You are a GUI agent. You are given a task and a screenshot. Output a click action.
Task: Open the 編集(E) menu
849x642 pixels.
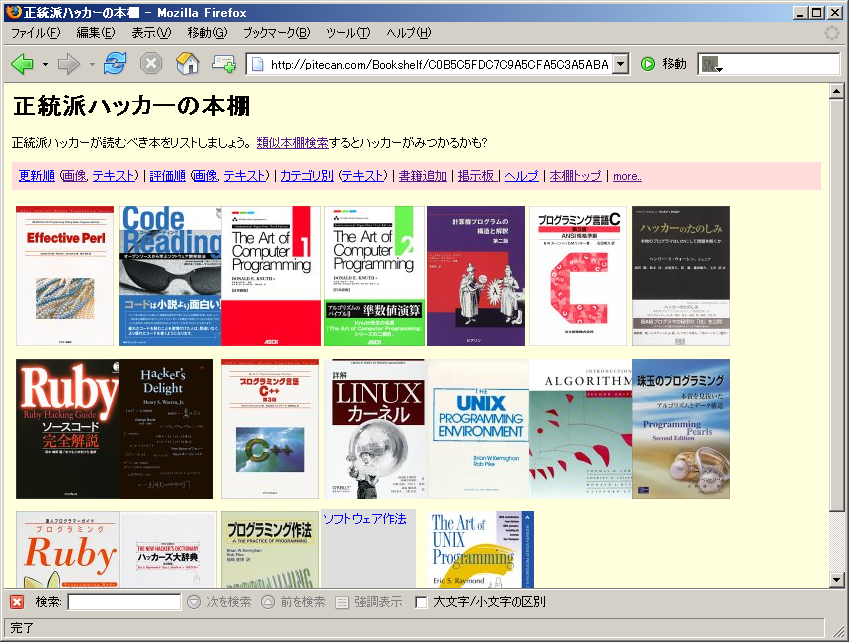click(96, 33)
